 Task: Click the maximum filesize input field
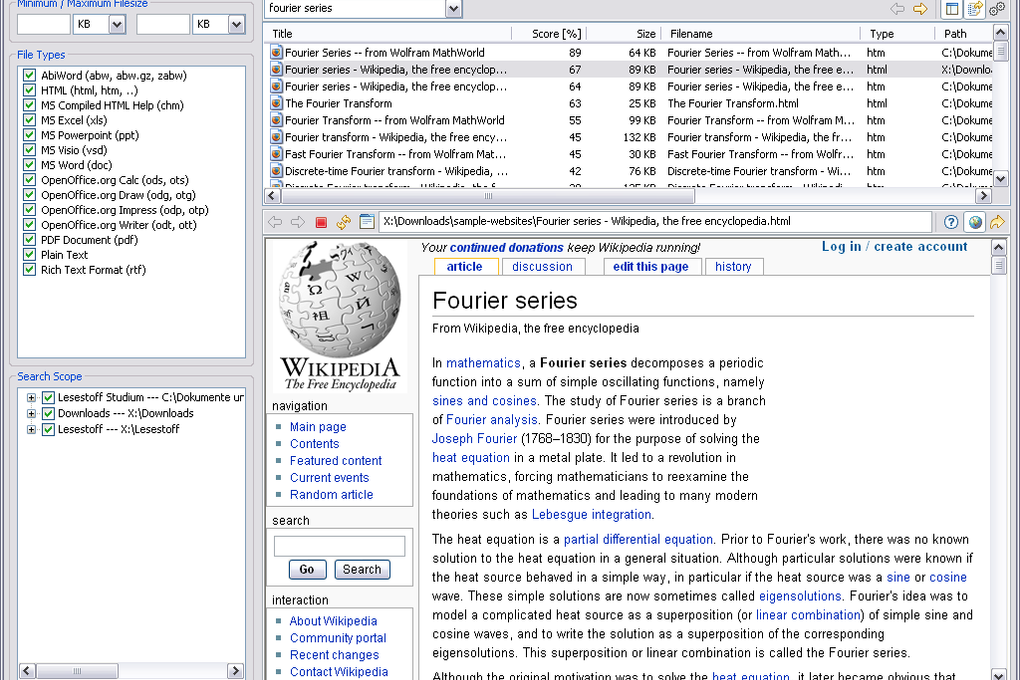coord(163,25)
